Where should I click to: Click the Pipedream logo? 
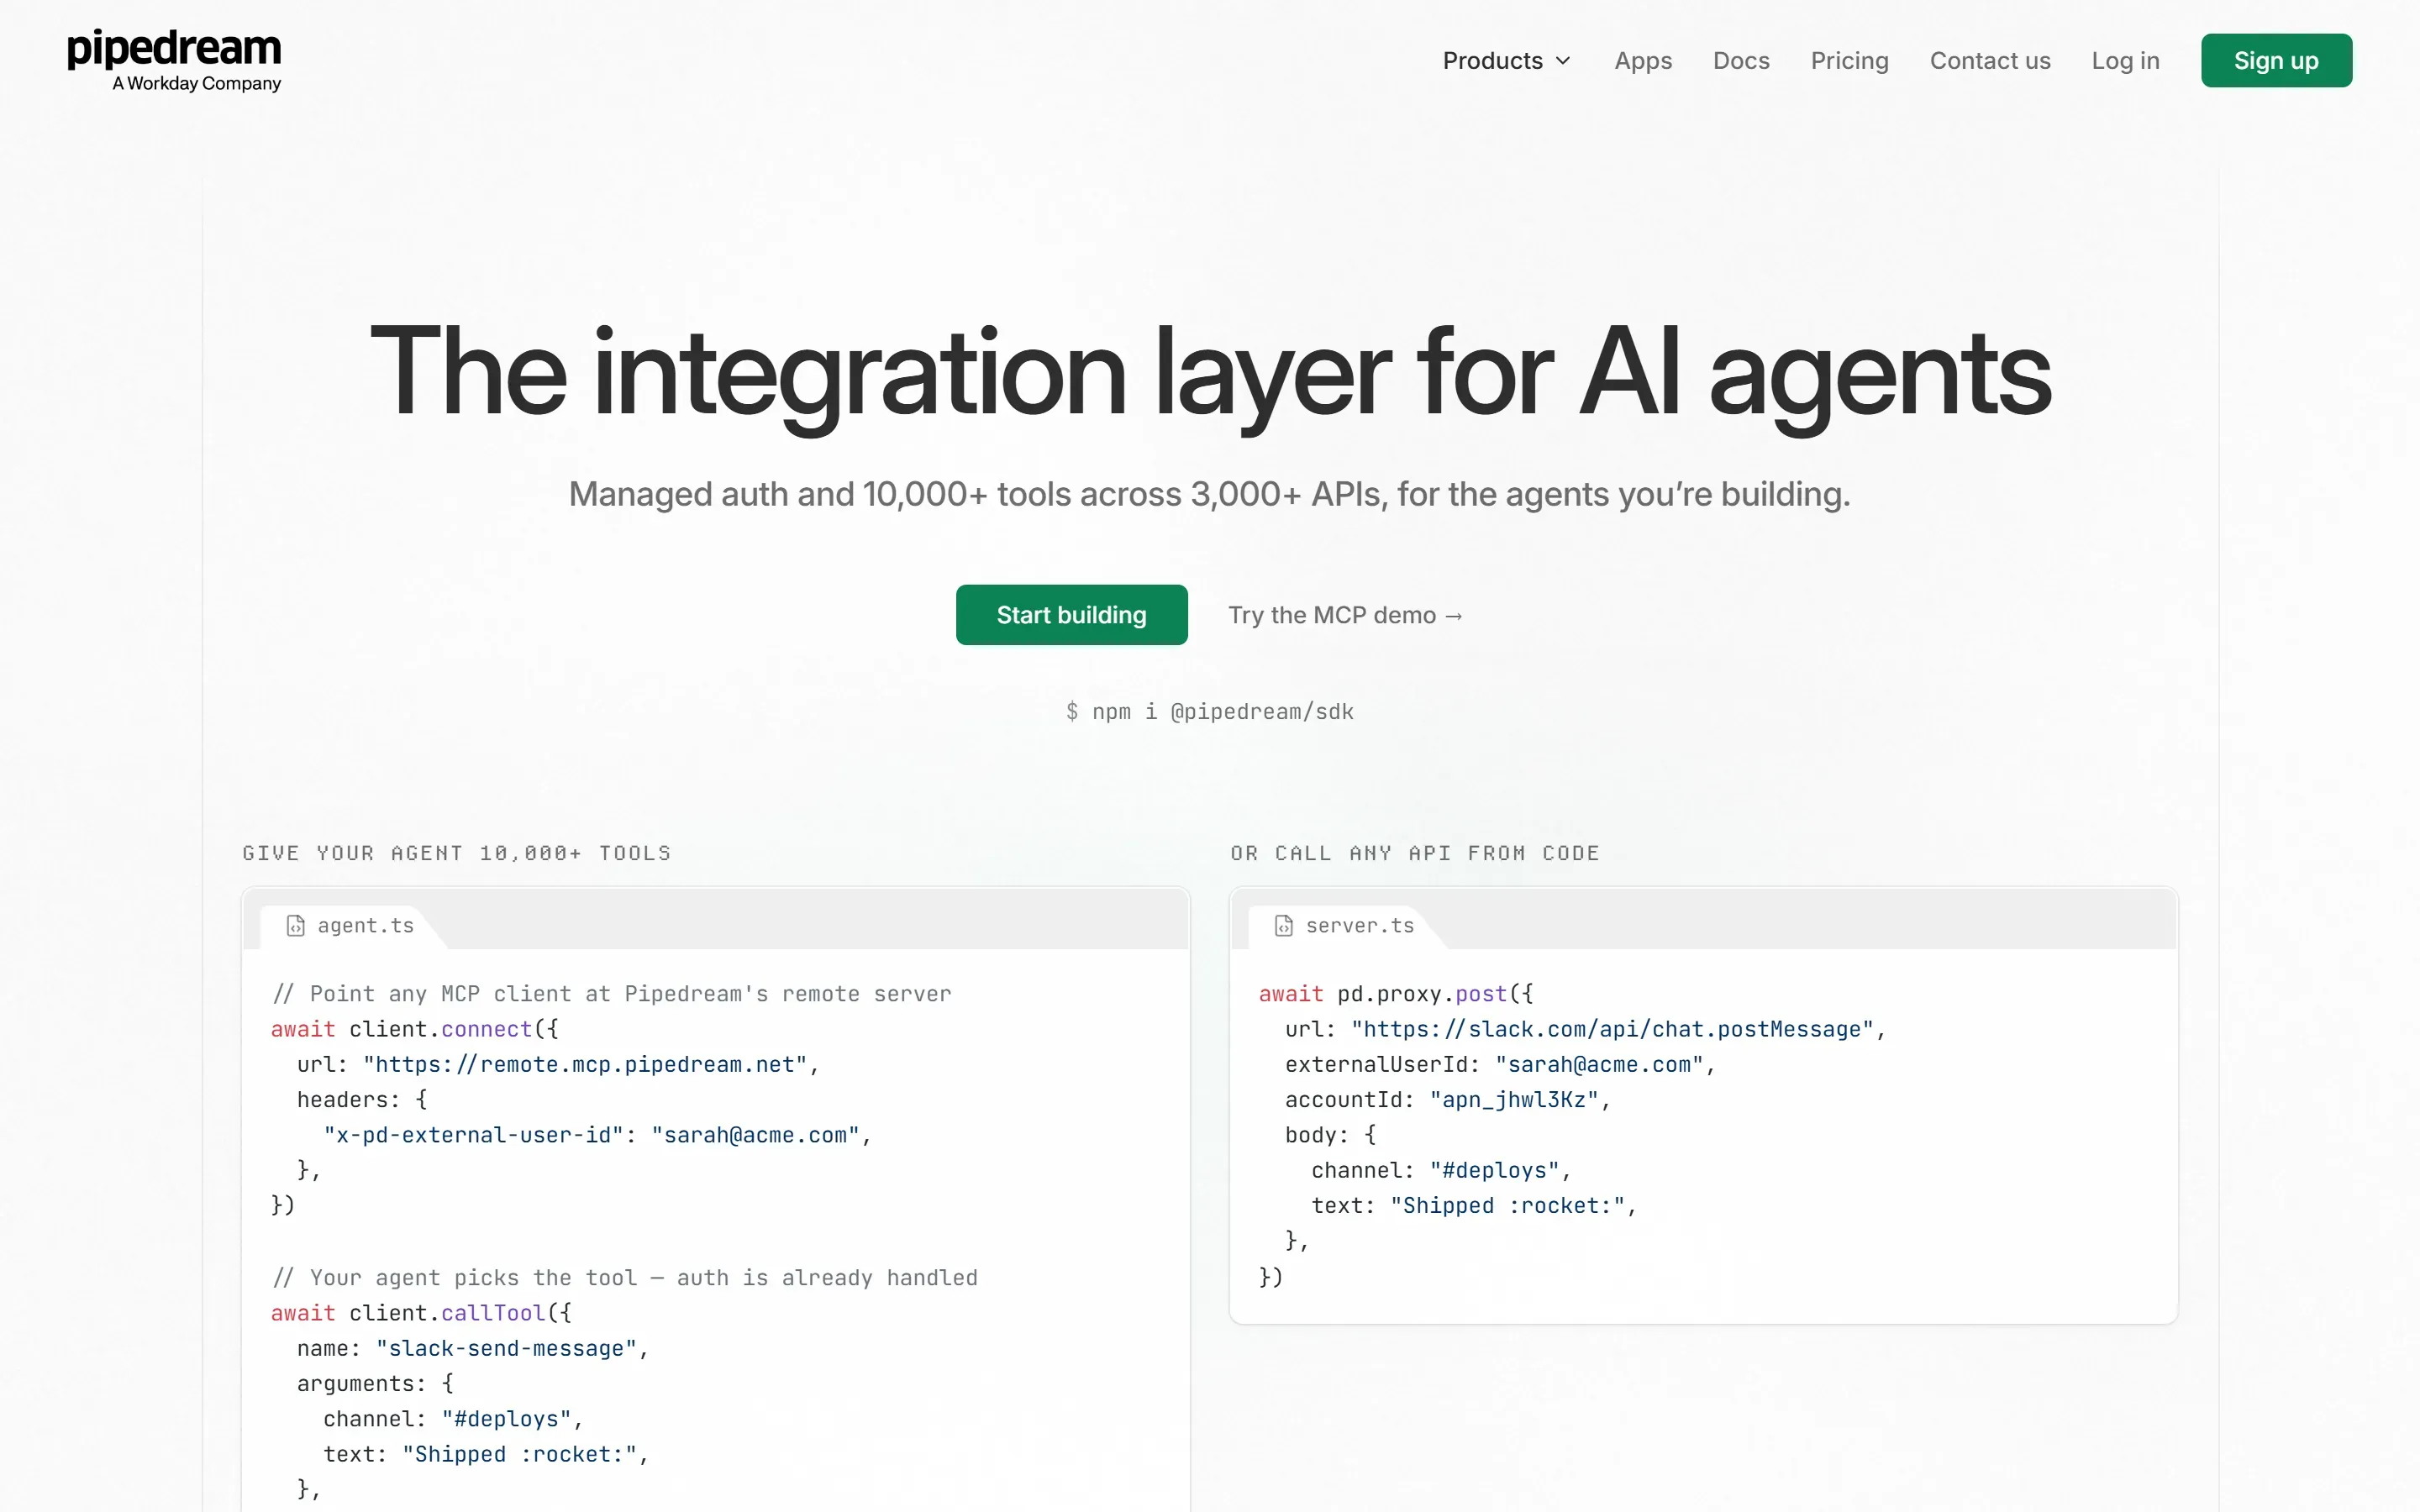174,60
